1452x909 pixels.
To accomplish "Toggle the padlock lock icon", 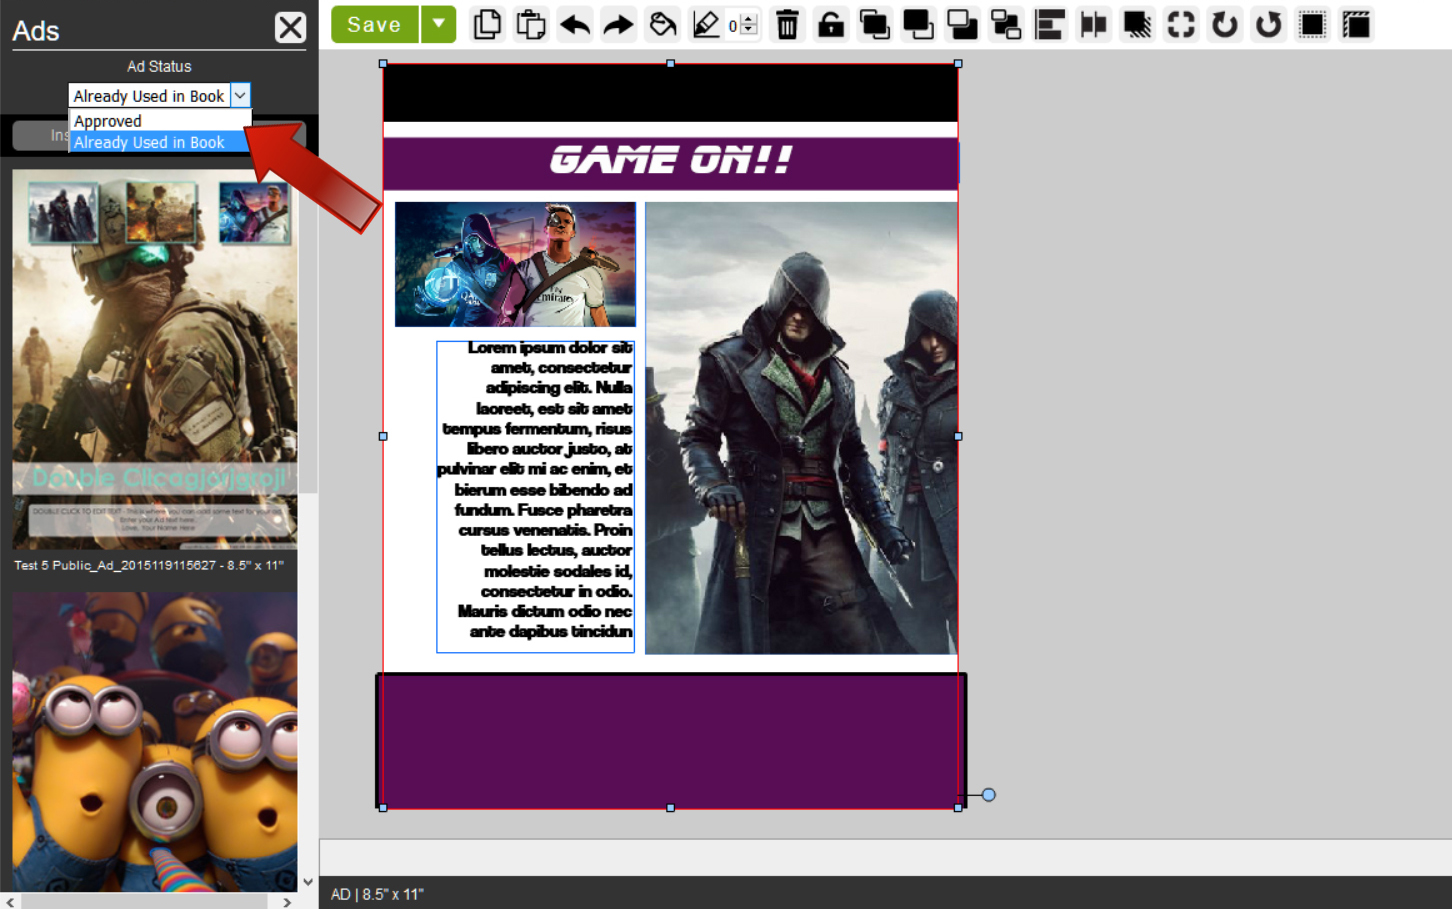I will coord(830,24).
